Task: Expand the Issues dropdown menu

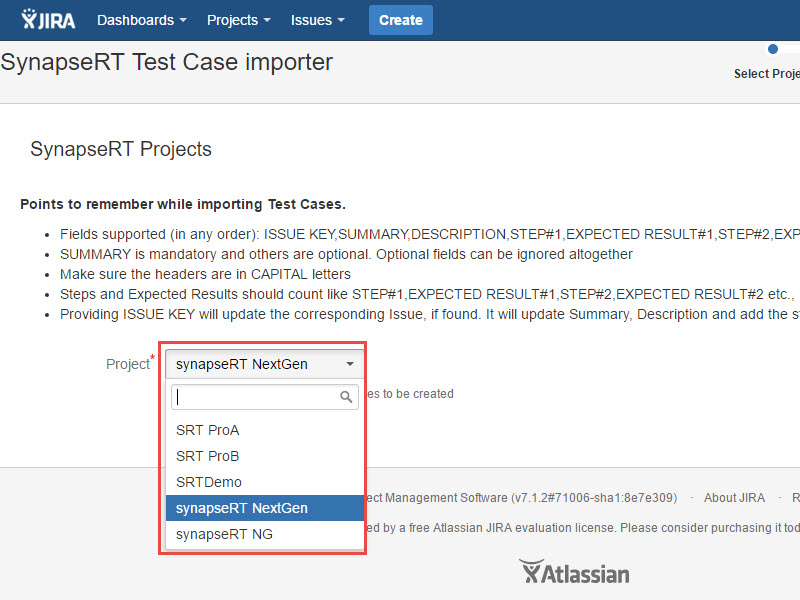Action: coord(317,20)
